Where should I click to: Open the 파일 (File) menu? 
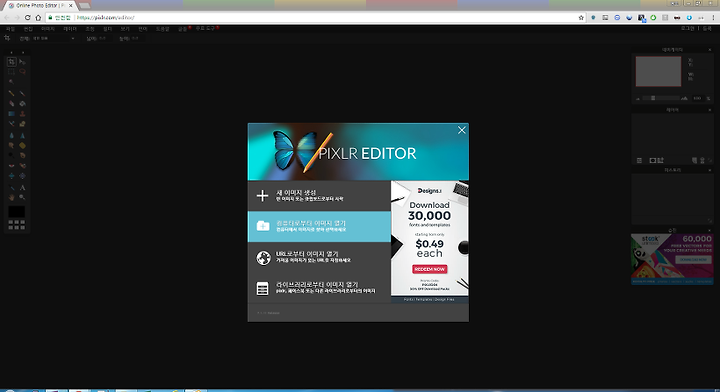click(11, 29)
